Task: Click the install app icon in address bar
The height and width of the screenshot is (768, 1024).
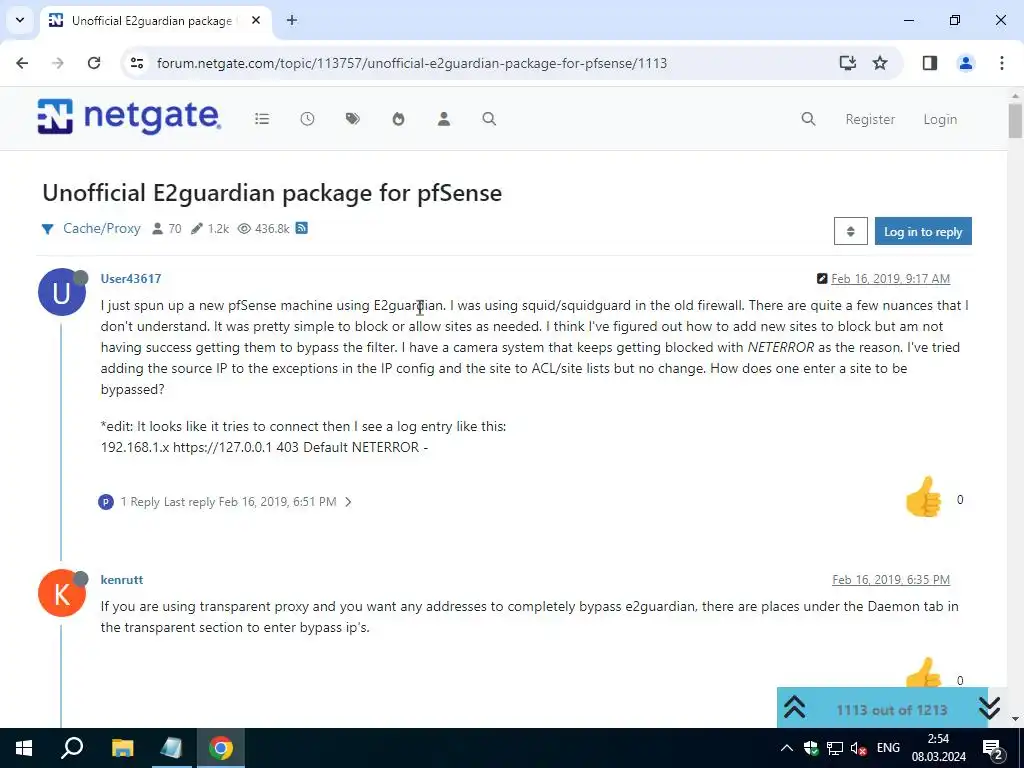Action: (848, 63)
